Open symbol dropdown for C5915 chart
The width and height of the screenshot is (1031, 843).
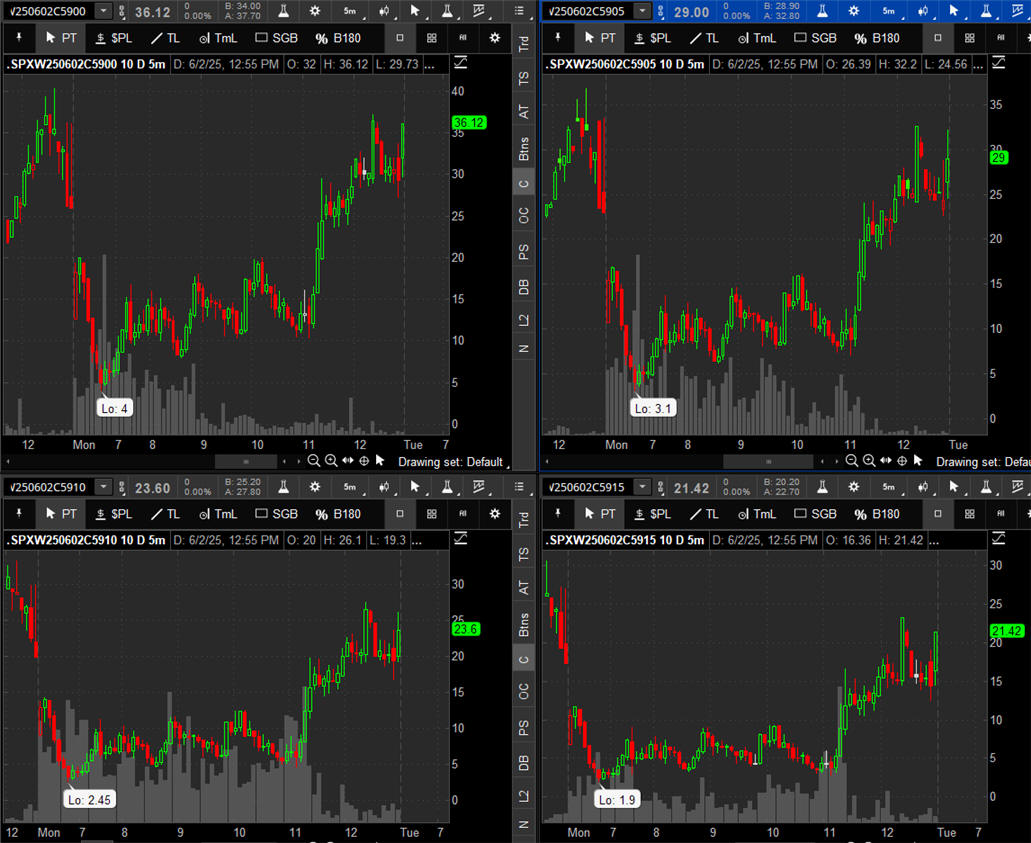(x=642, y=487)
